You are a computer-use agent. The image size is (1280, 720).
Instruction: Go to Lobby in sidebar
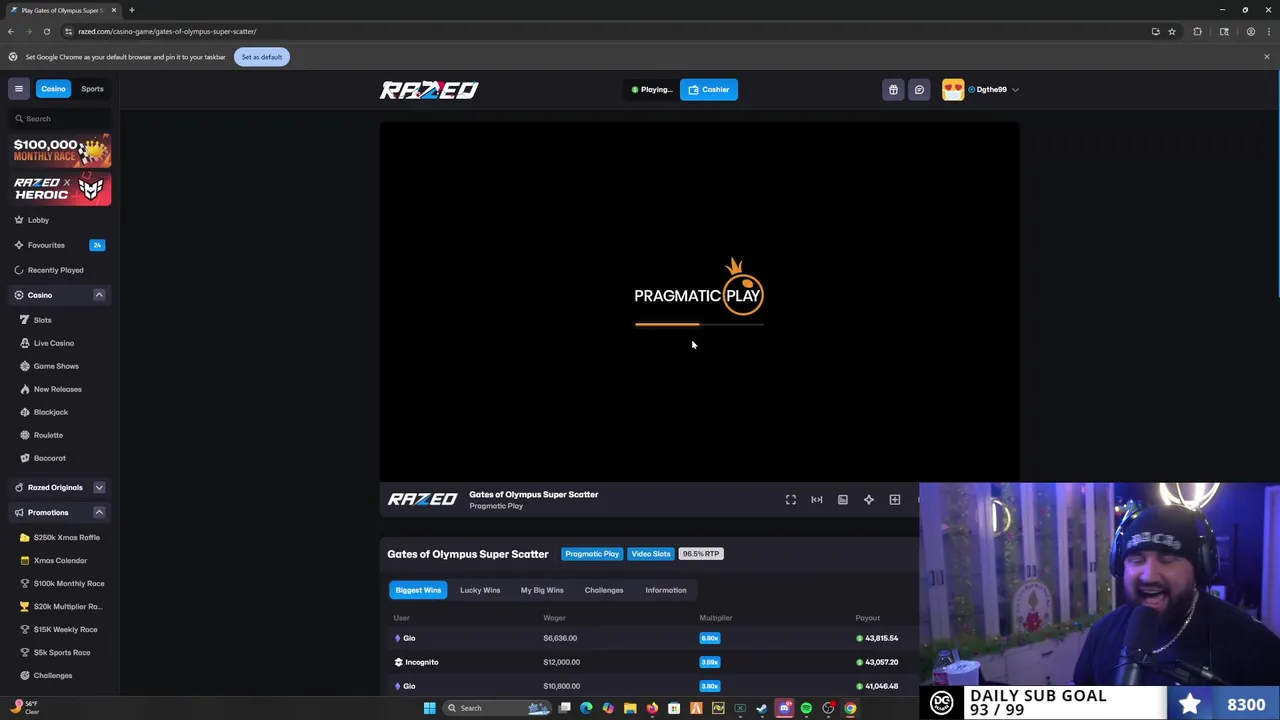pyautogui.click(x=38, y=220)
